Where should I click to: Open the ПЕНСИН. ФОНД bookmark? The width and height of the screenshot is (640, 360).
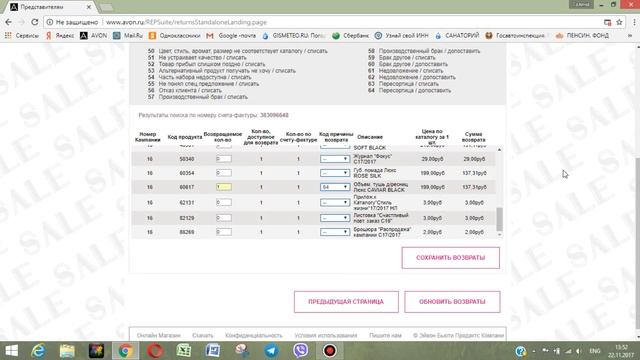tap(582, 36)
